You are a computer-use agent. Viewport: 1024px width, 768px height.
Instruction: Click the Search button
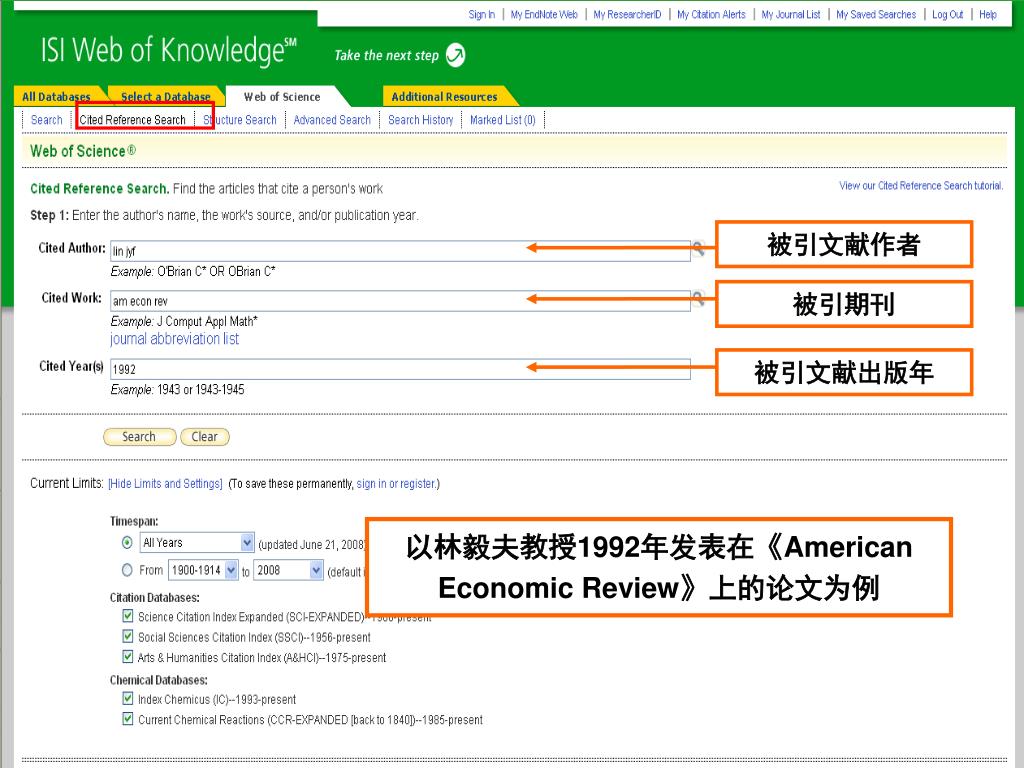[139, 437]
